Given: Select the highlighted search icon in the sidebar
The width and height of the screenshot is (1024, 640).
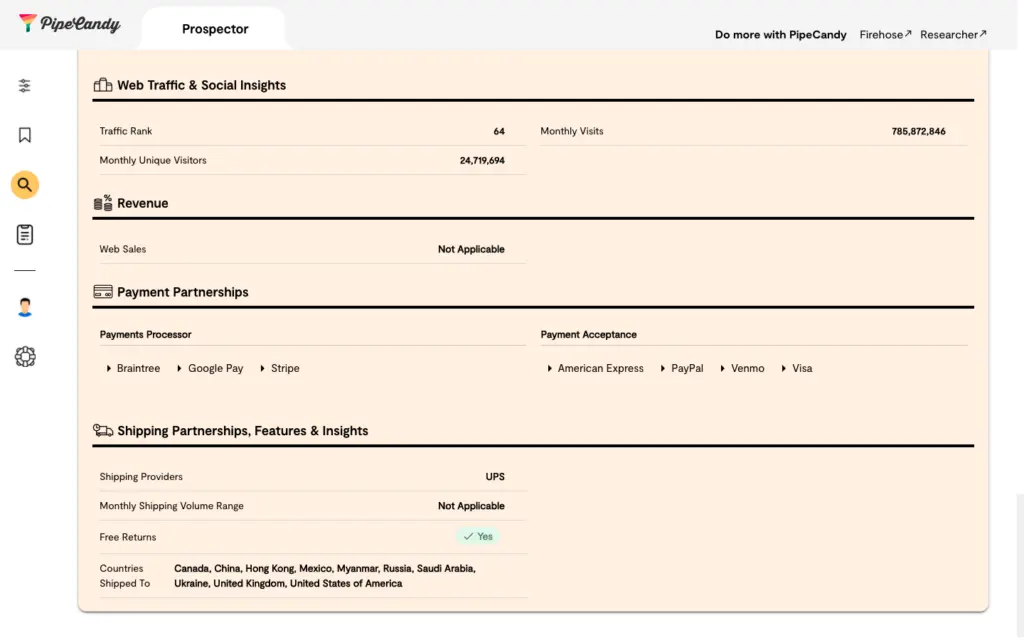Looking at the screenshot, I should [25, 185].
